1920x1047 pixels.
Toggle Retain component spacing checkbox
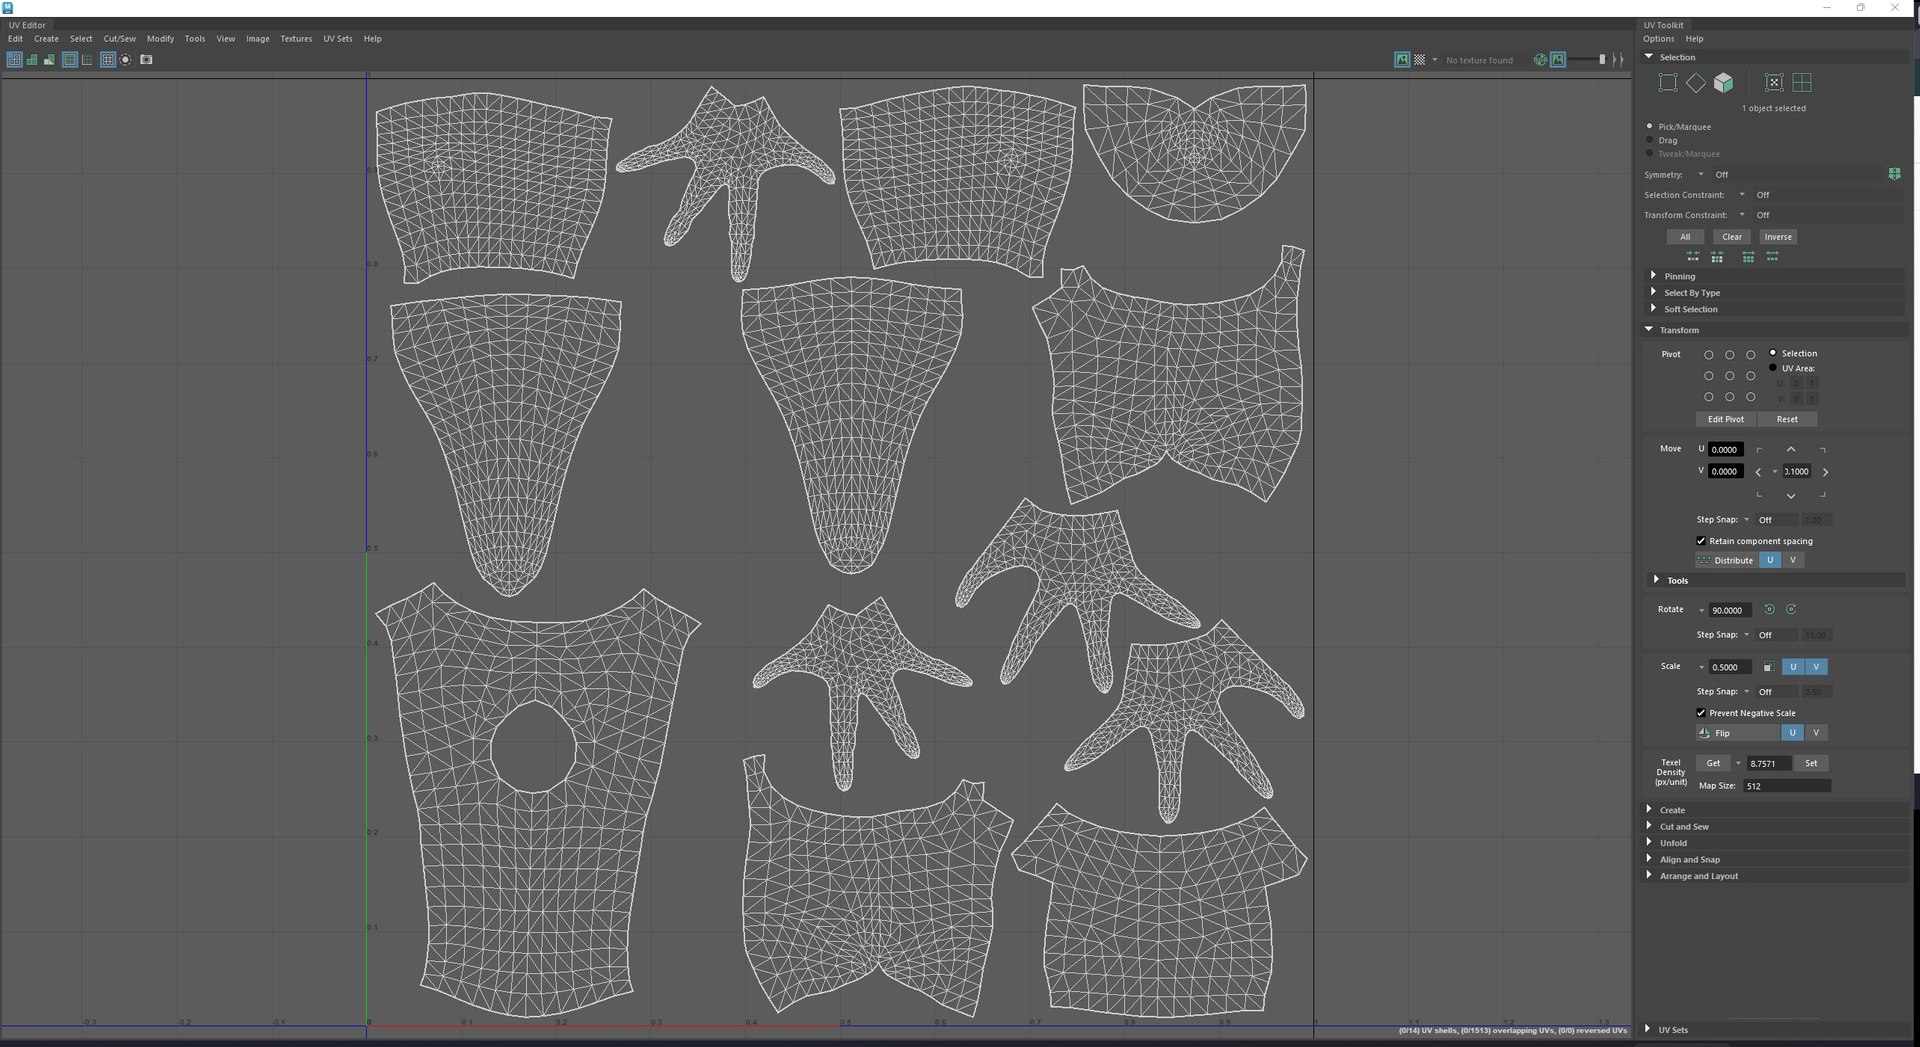(1701, 541)
